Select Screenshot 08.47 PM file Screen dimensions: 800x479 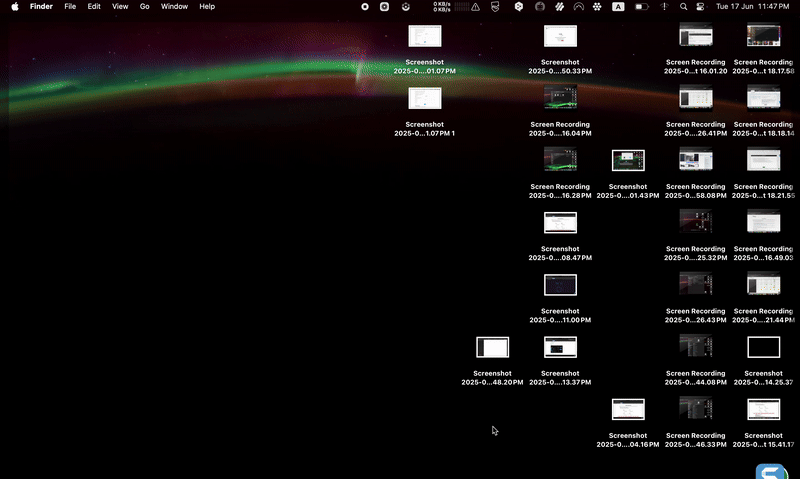560,236
